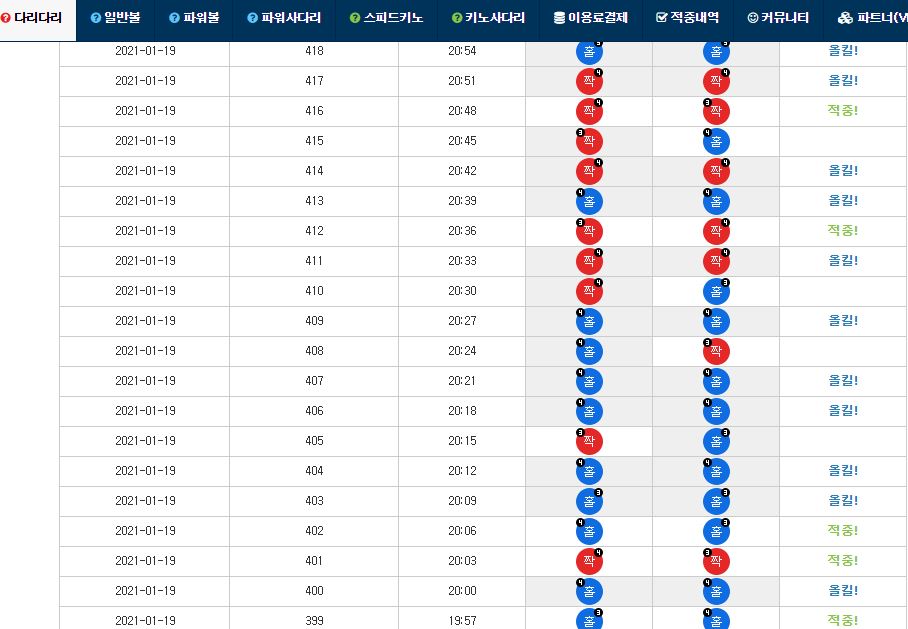Click the smiley icon beside 커뮤니티
This screenshot has width=908, height=629.
[753, 18]
